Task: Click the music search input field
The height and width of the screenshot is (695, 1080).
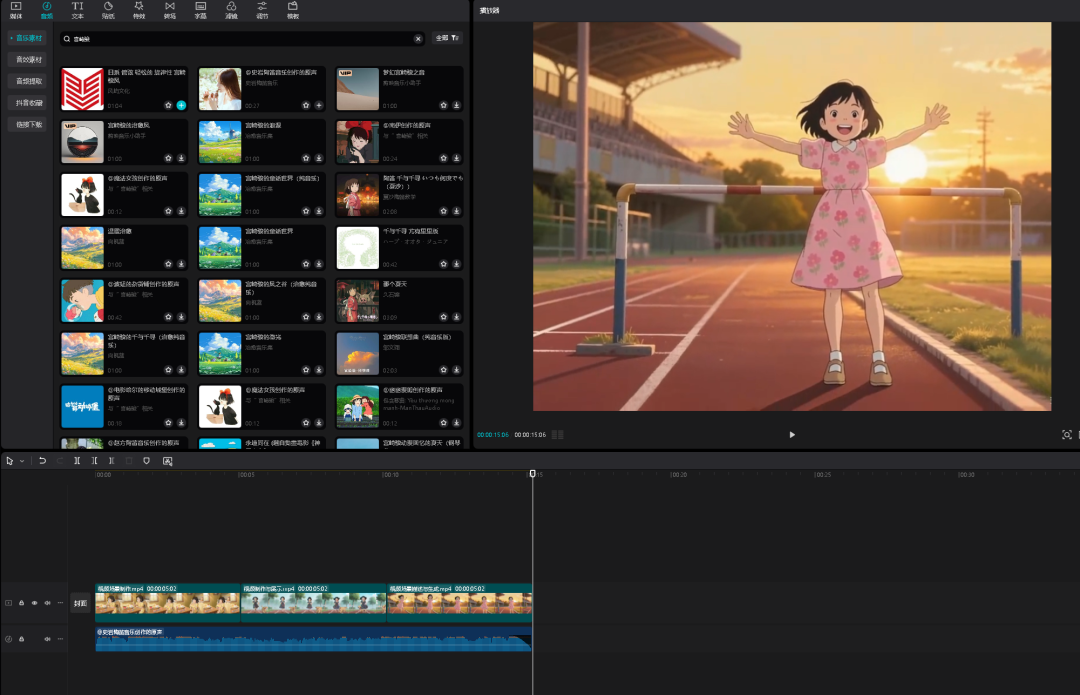Action: coord(241,39)
